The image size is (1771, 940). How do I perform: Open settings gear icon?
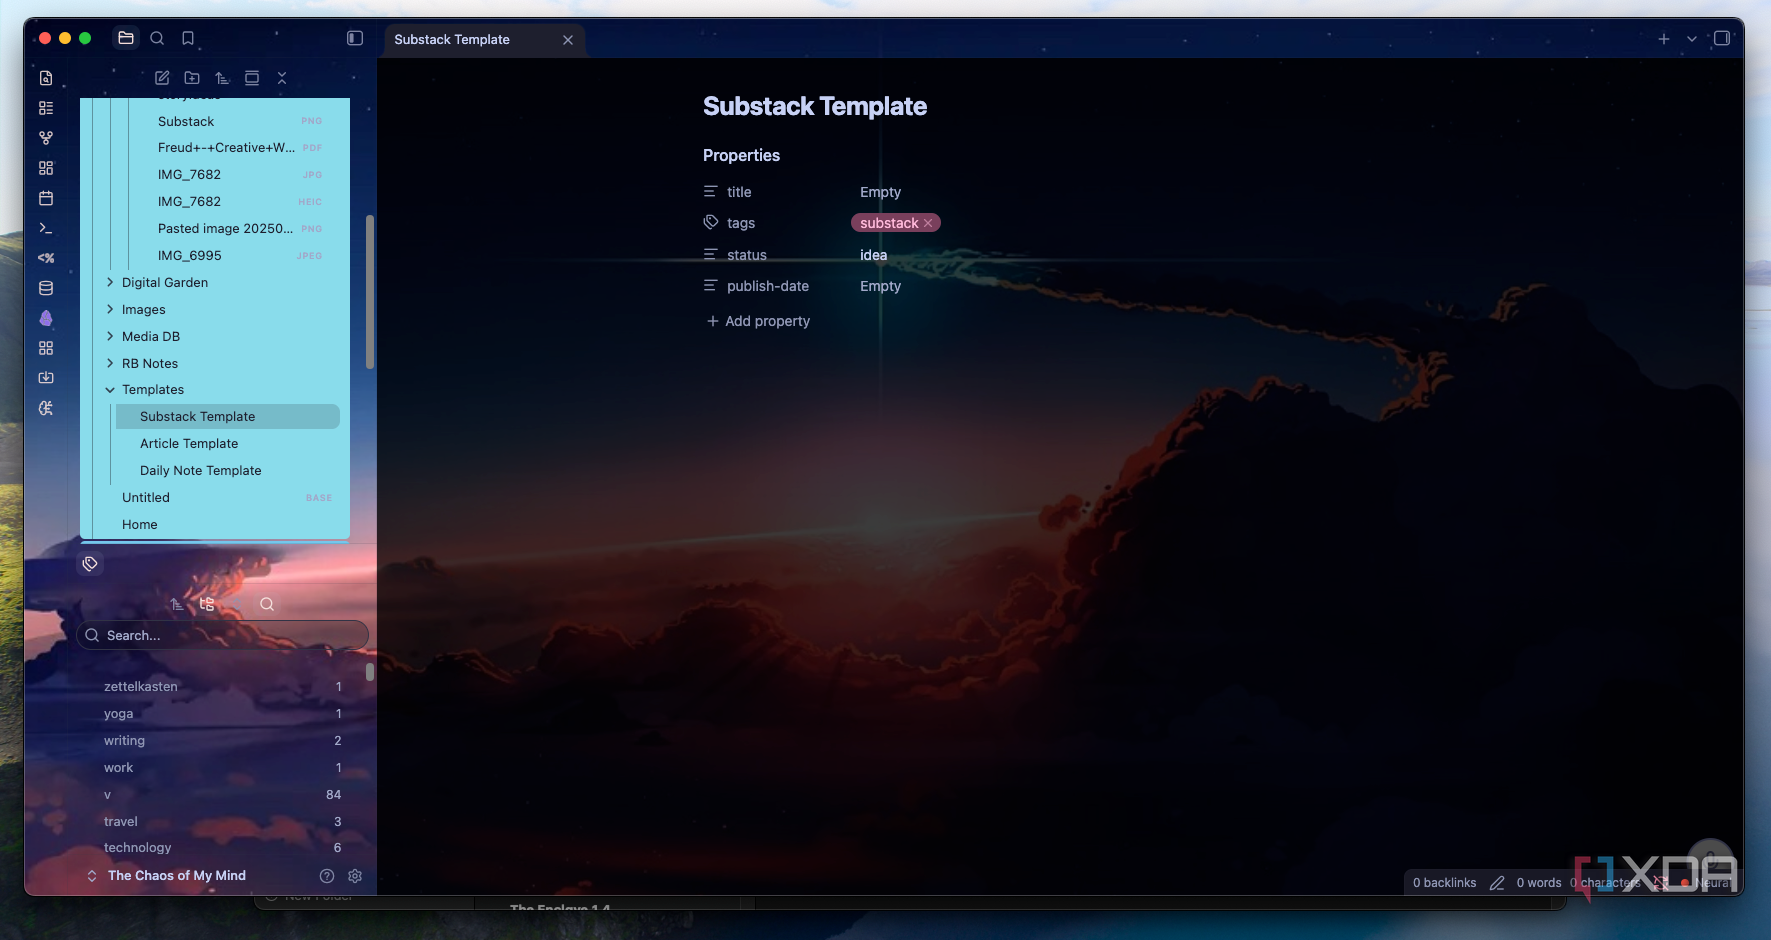pos(355,876)
